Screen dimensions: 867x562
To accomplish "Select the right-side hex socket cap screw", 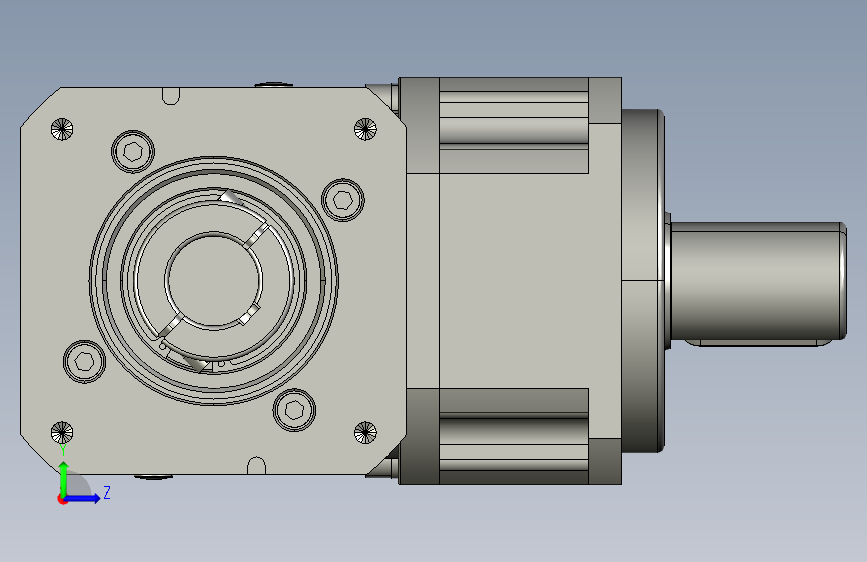I will (x=343, y=200).
